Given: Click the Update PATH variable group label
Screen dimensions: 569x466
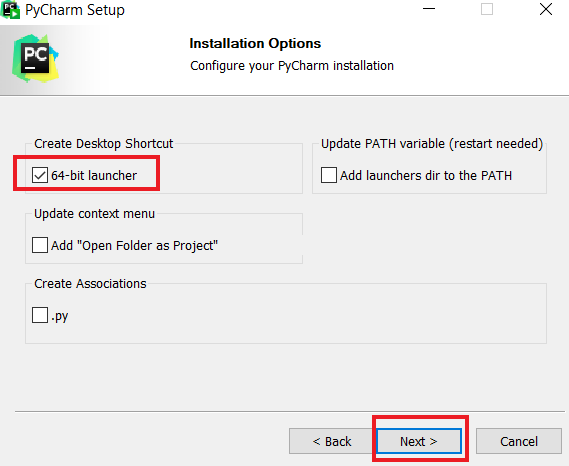Looking at the screenshot, I should click(432, 144).
